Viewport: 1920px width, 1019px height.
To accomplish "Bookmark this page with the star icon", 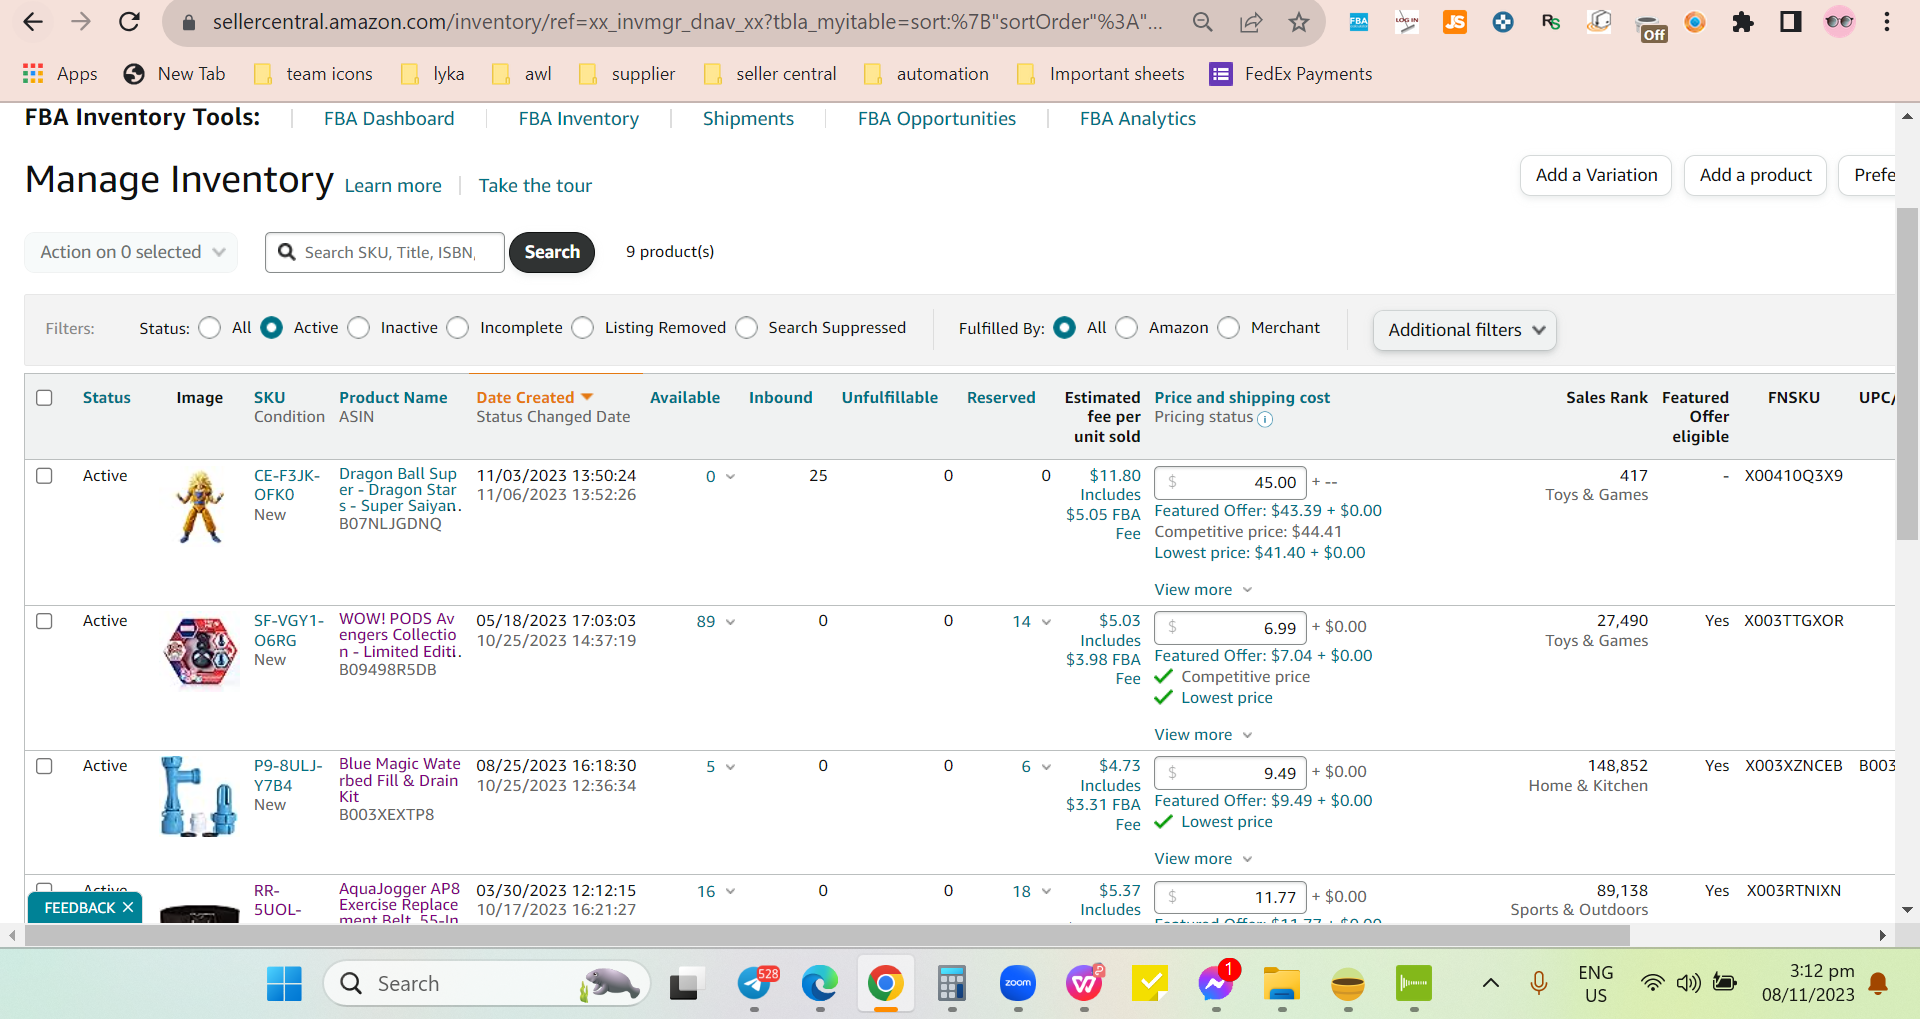I will click(x=1299, y=22).
